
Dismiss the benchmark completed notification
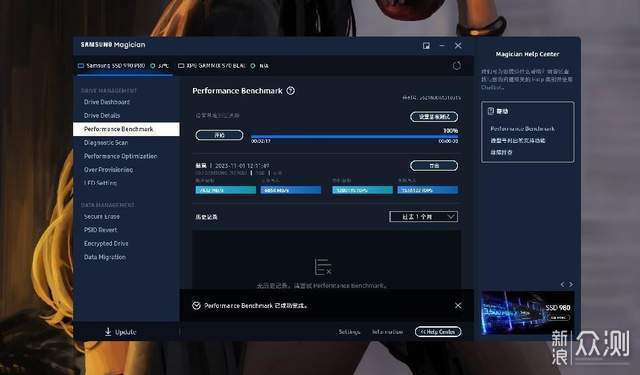click(458, 305)
